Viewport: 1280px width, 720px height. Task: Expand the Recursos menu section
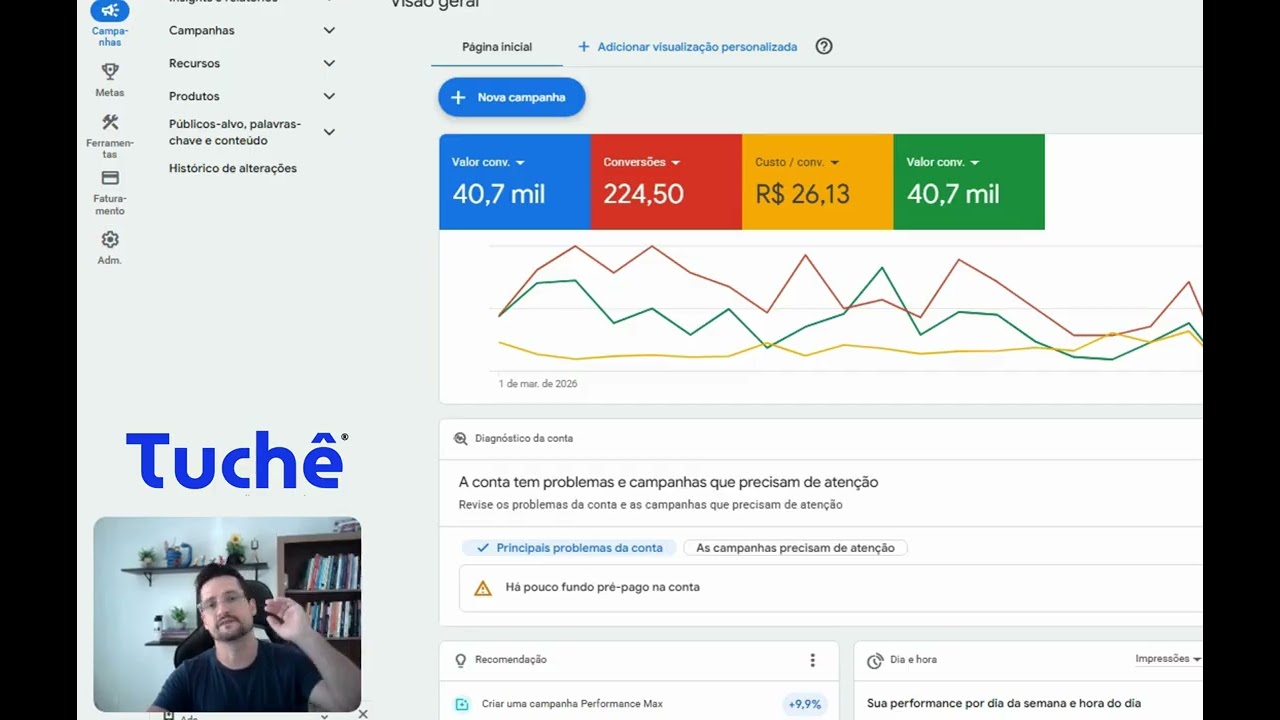pos(329,63)
